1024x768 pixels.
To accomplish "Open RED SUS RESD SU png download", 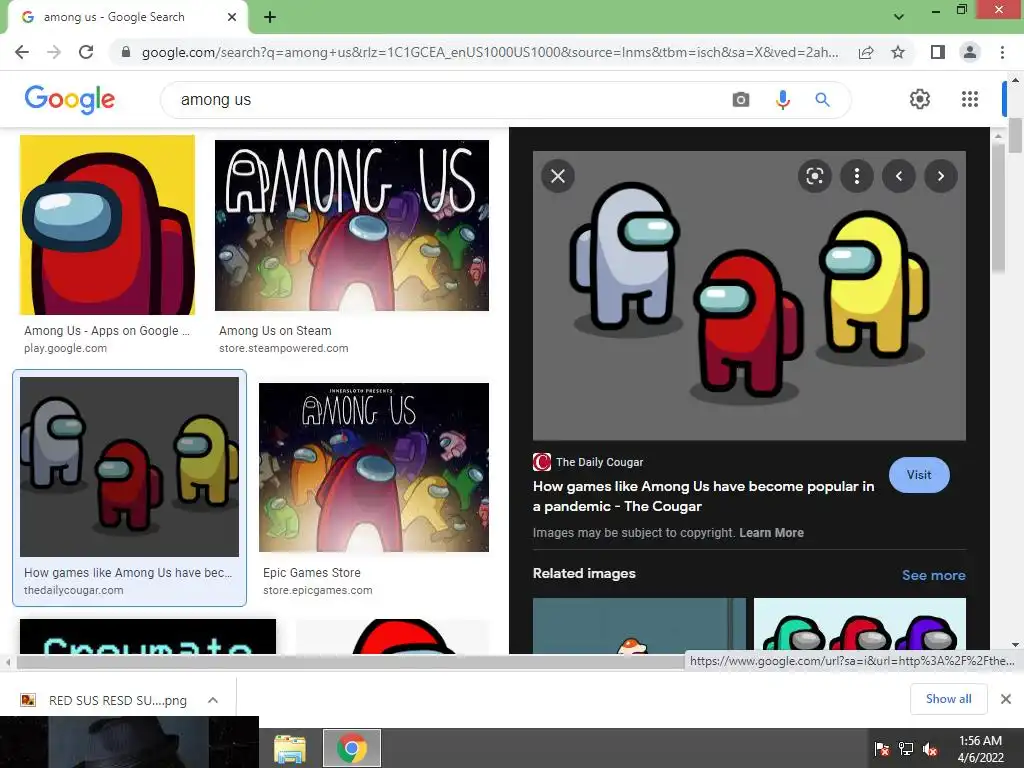I will point(118,700).
